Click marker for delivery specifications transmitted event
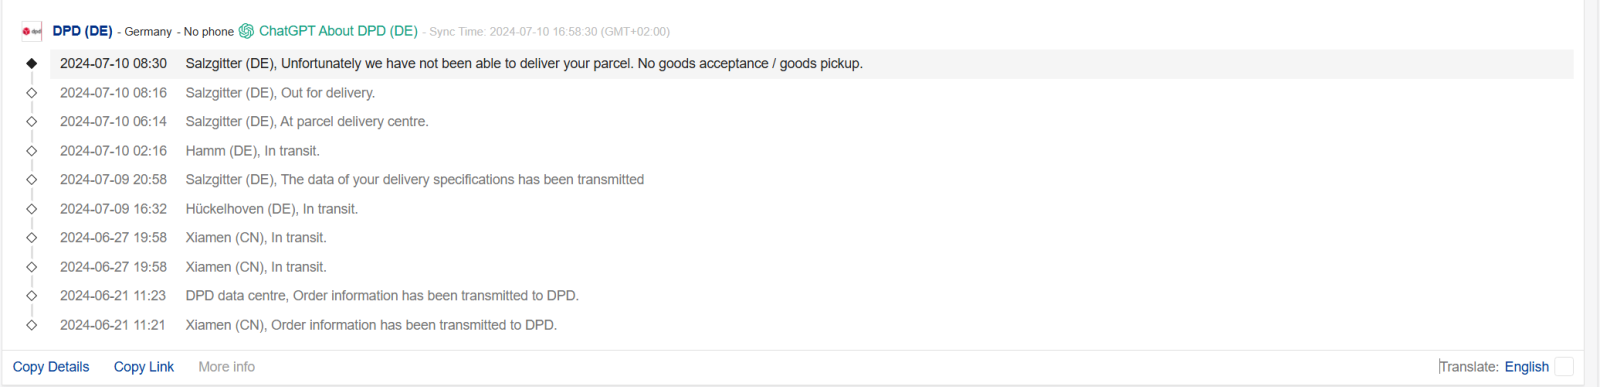Viewport: 1600px width, 387px height. tap(32, 180)
